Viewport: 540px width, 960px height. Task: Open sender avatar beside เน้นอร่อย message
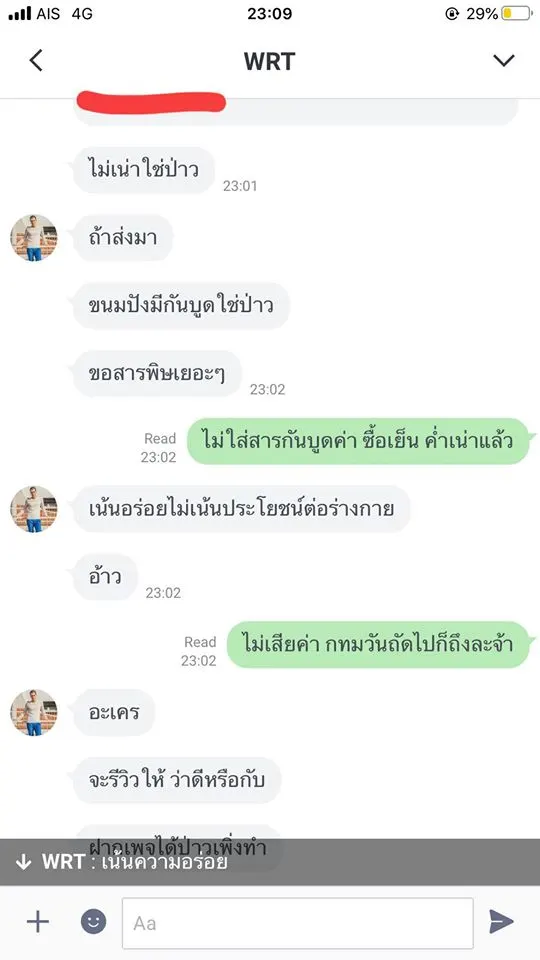[34, 509]
